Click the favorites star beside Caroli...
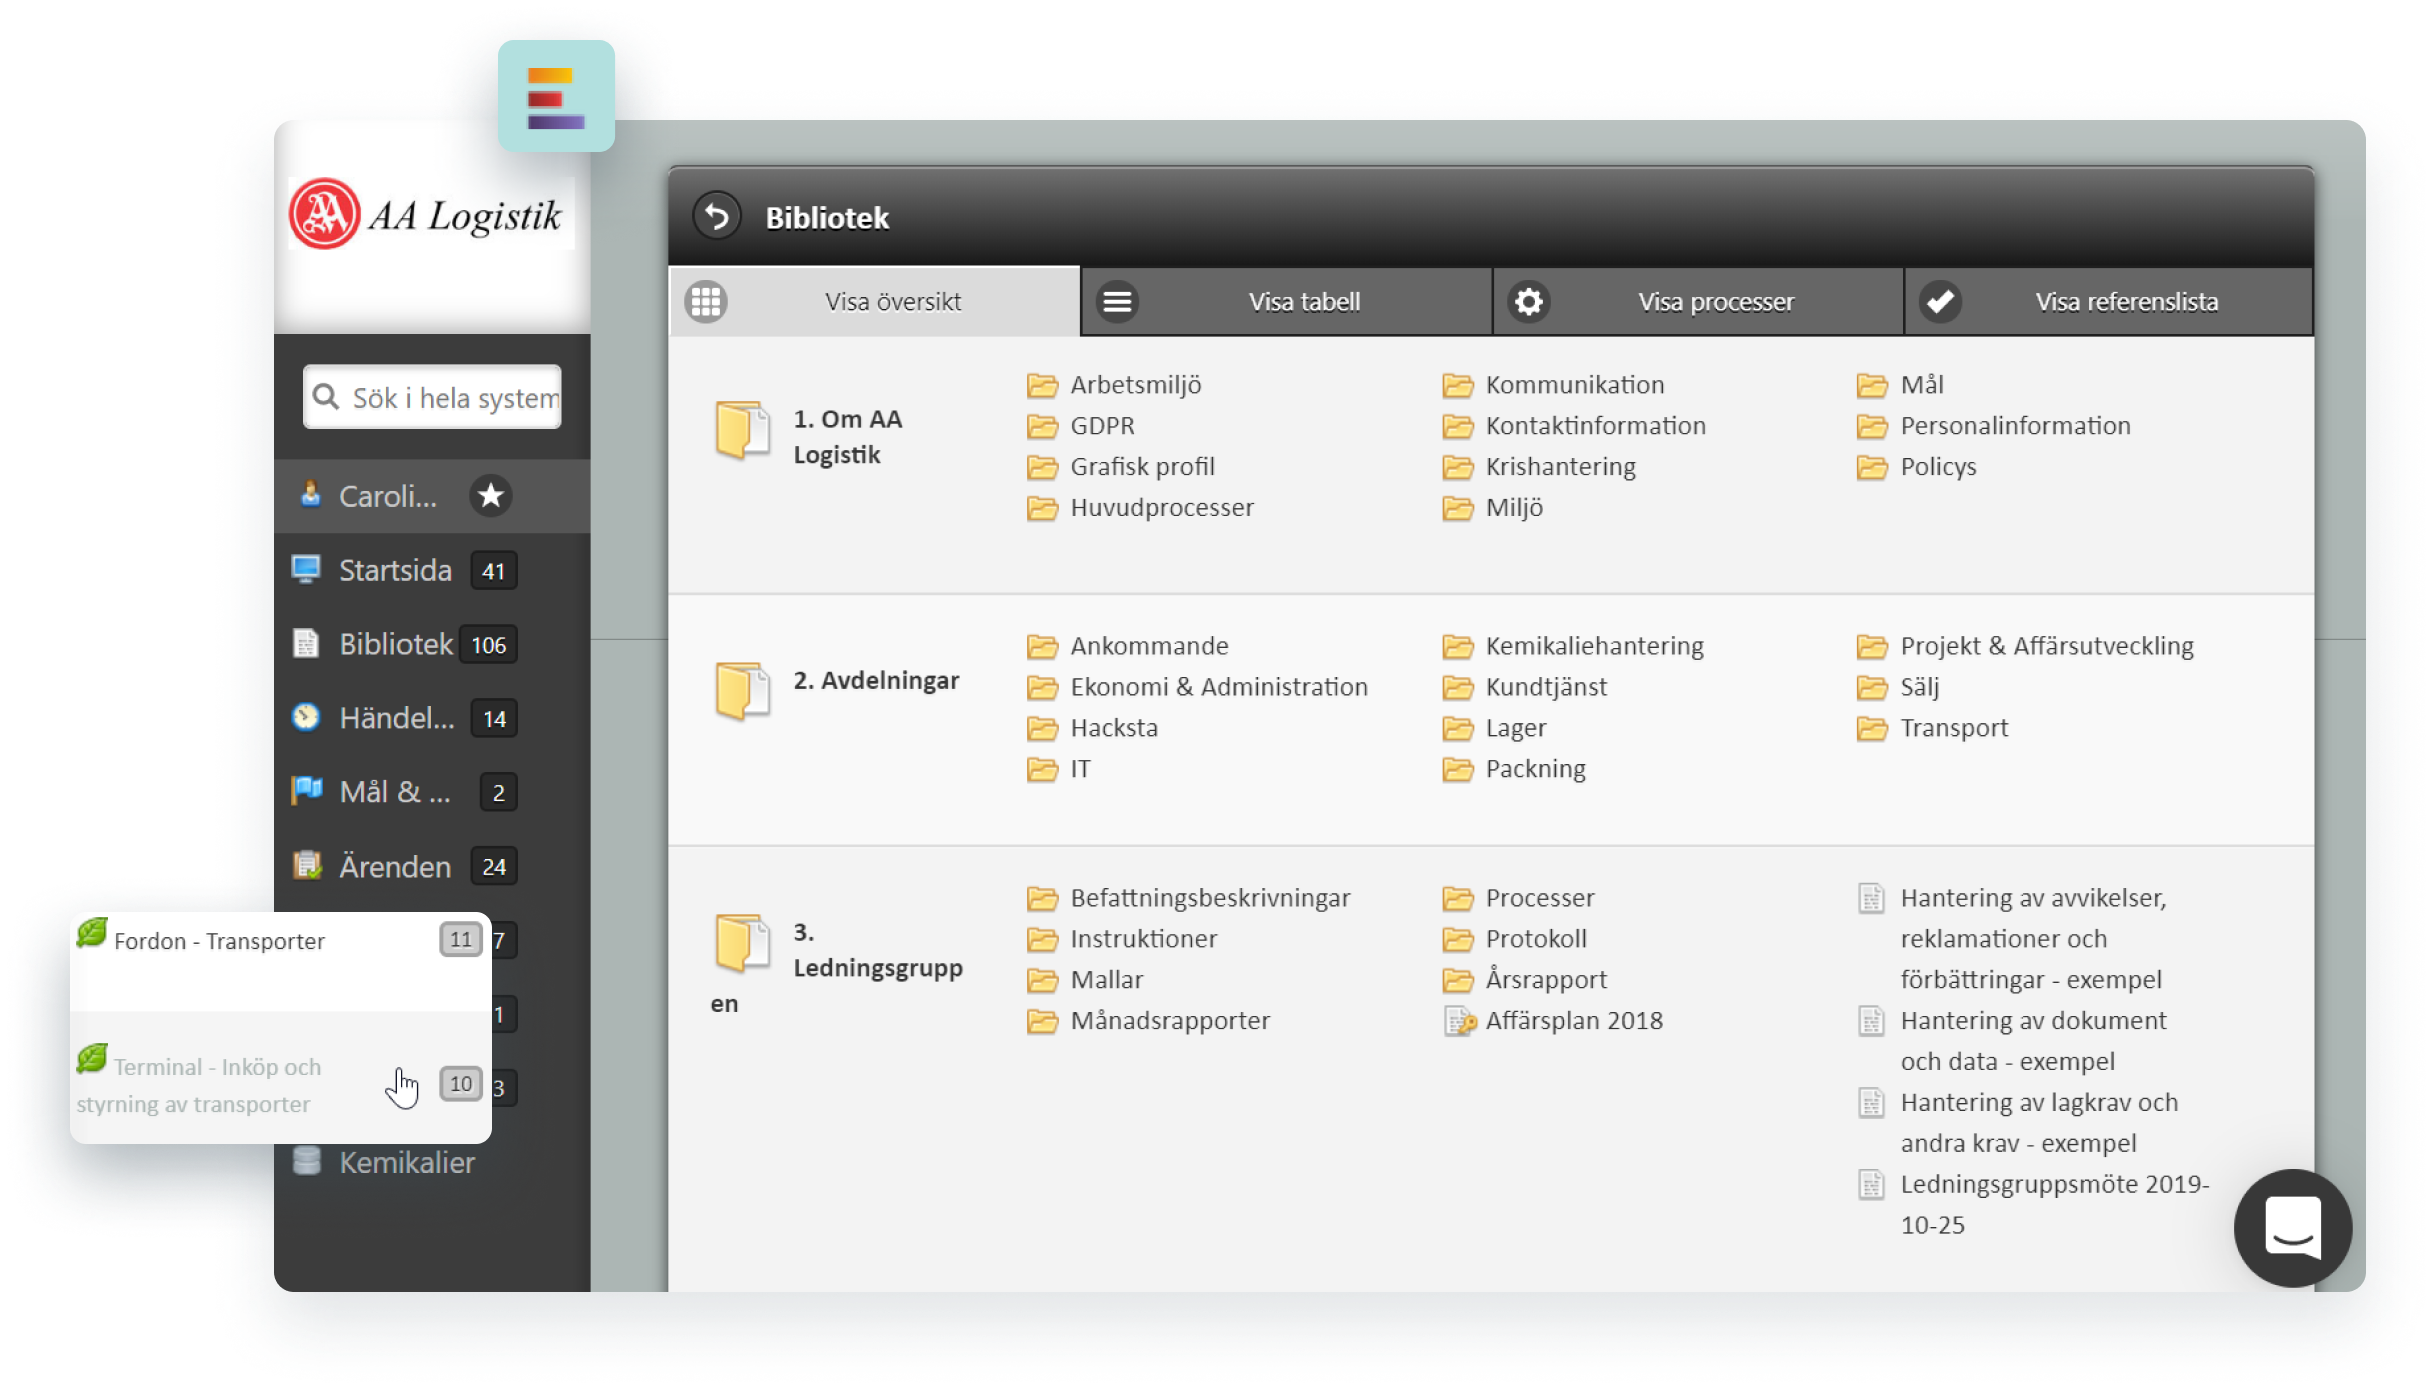The image size is (2436, 1392). click(490, 495)
